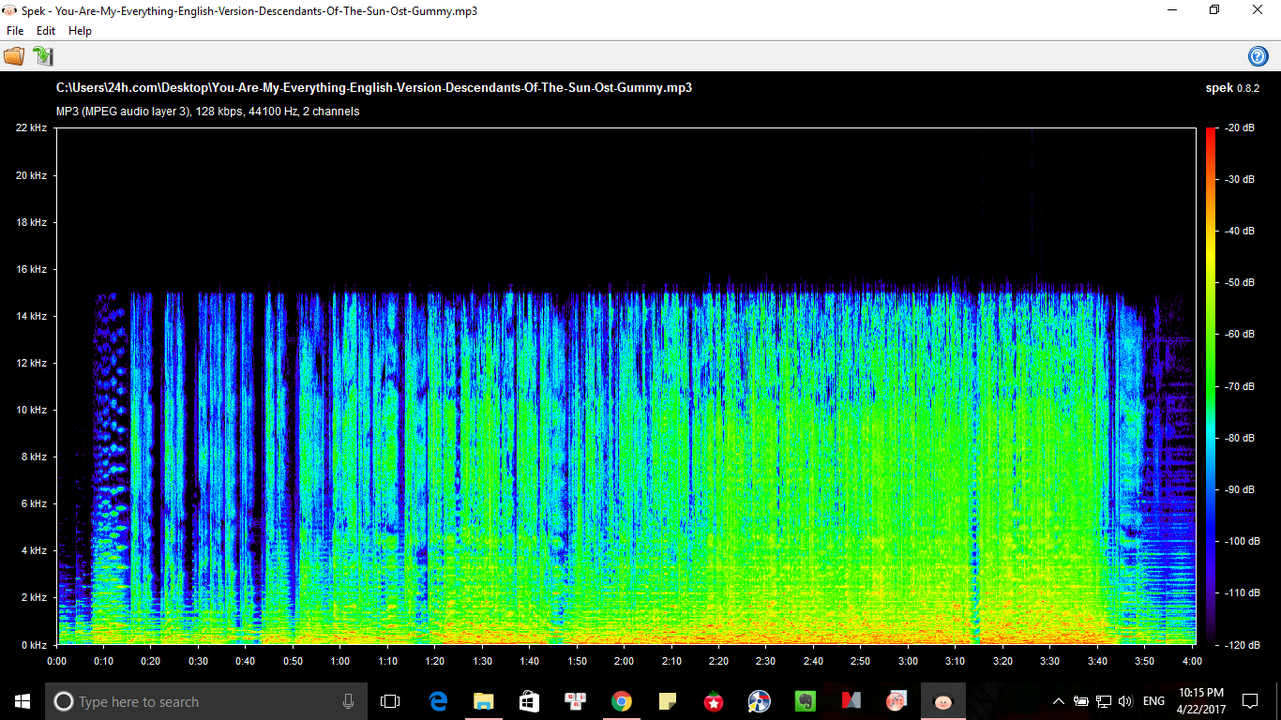Screen dimensions: 1281x720
Task: Open the Action Center notifications icon
Action: [1250, 702]
